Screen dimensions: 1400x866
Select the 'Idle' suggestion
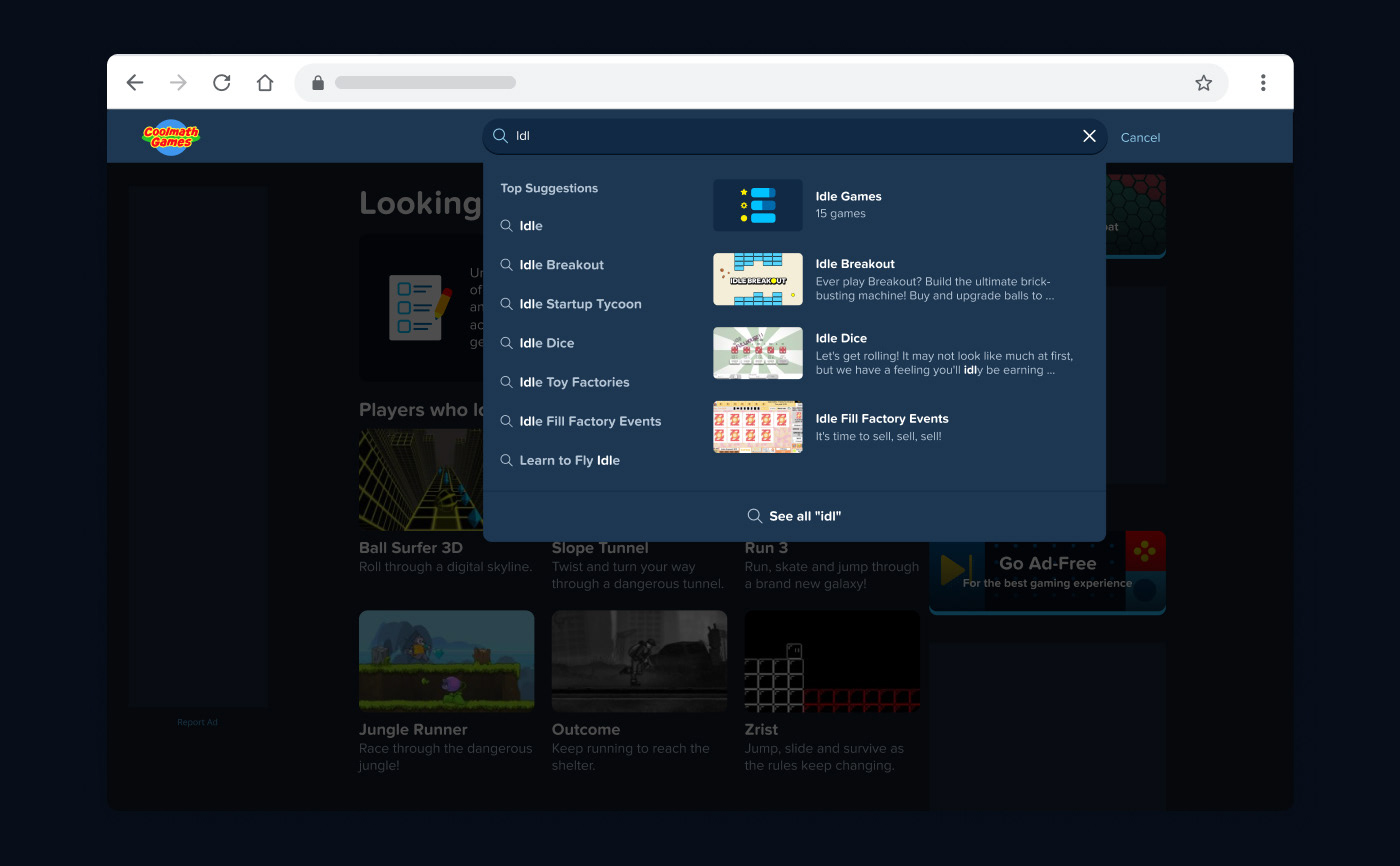coord(530,226)
